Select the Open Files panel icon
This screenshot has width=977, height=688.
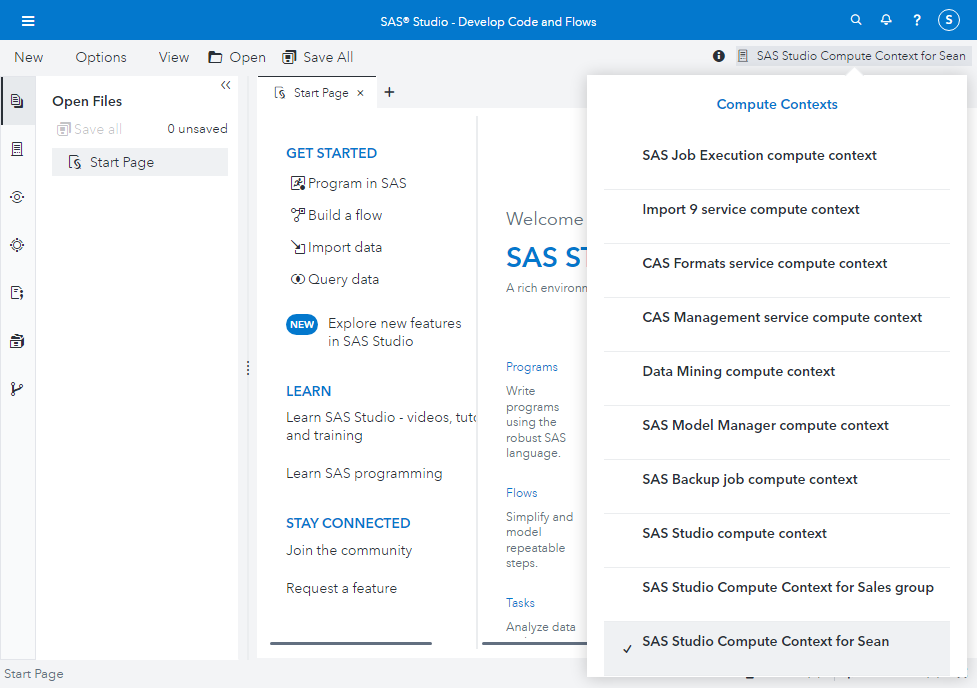coord(17,100)
